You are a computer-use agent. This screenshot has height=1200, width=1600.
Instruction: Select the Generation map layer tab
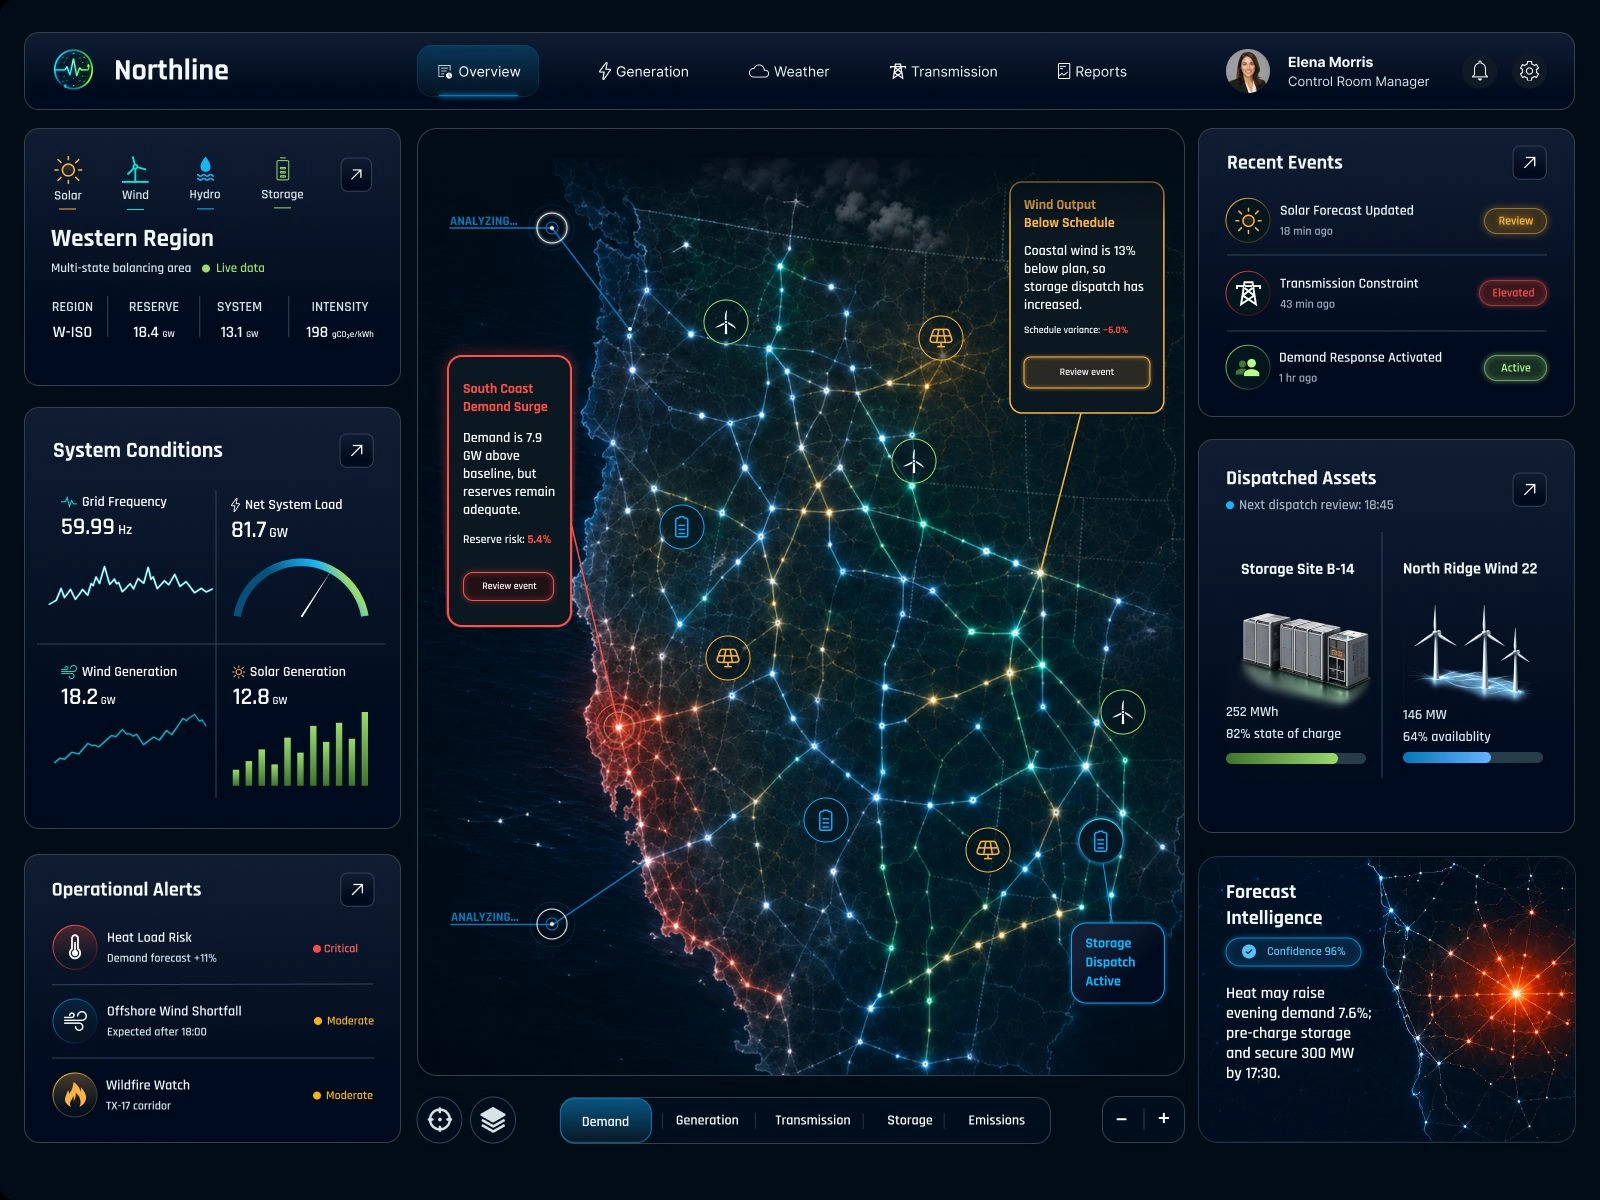point(707,1120)
